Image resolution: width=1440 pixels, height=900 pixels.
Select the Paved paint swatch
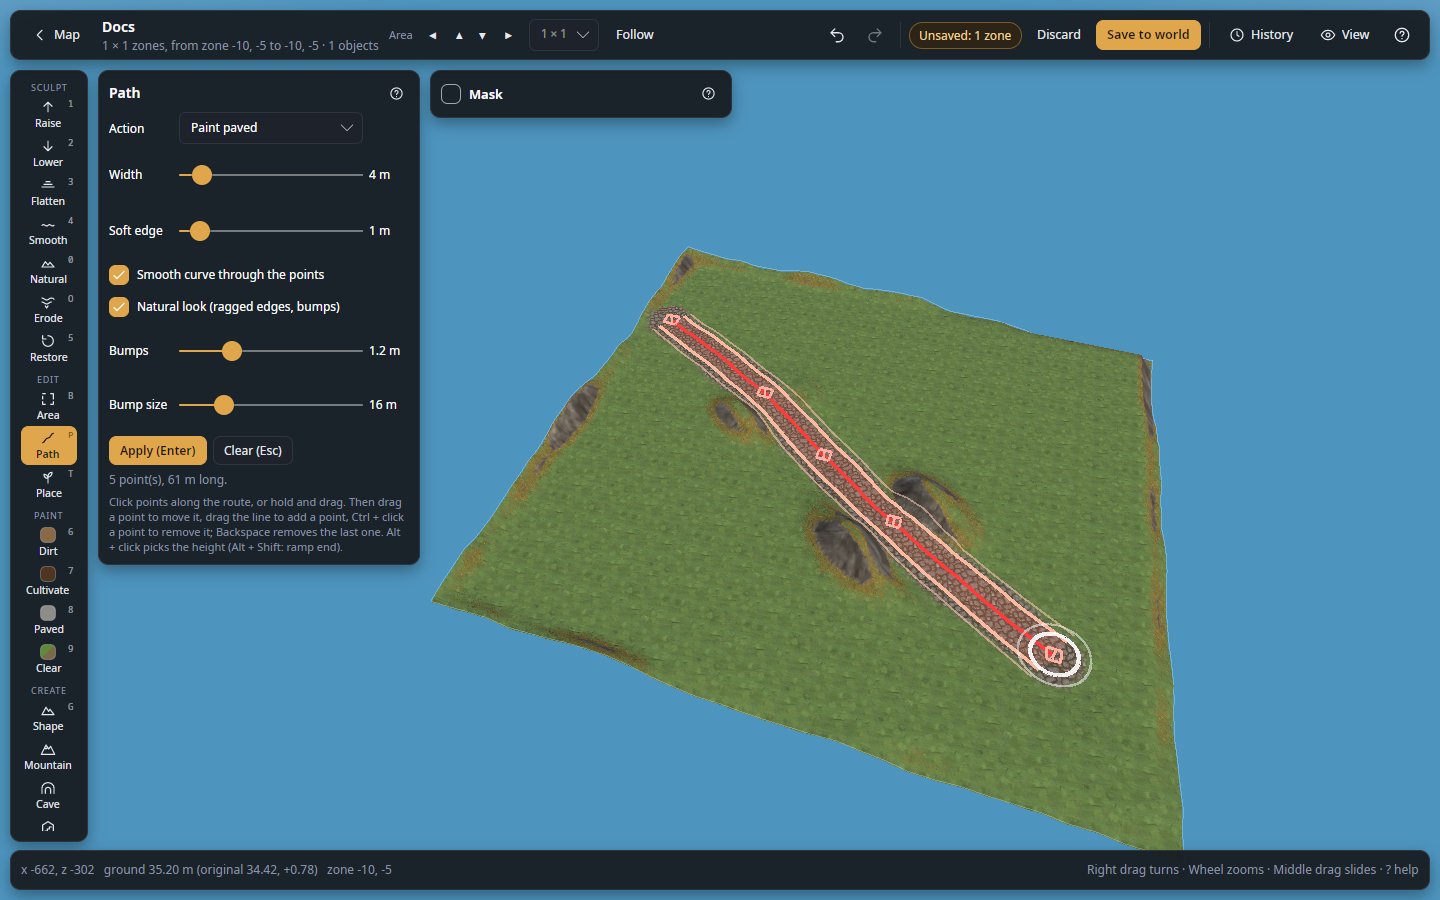click(x=48, y=620)
